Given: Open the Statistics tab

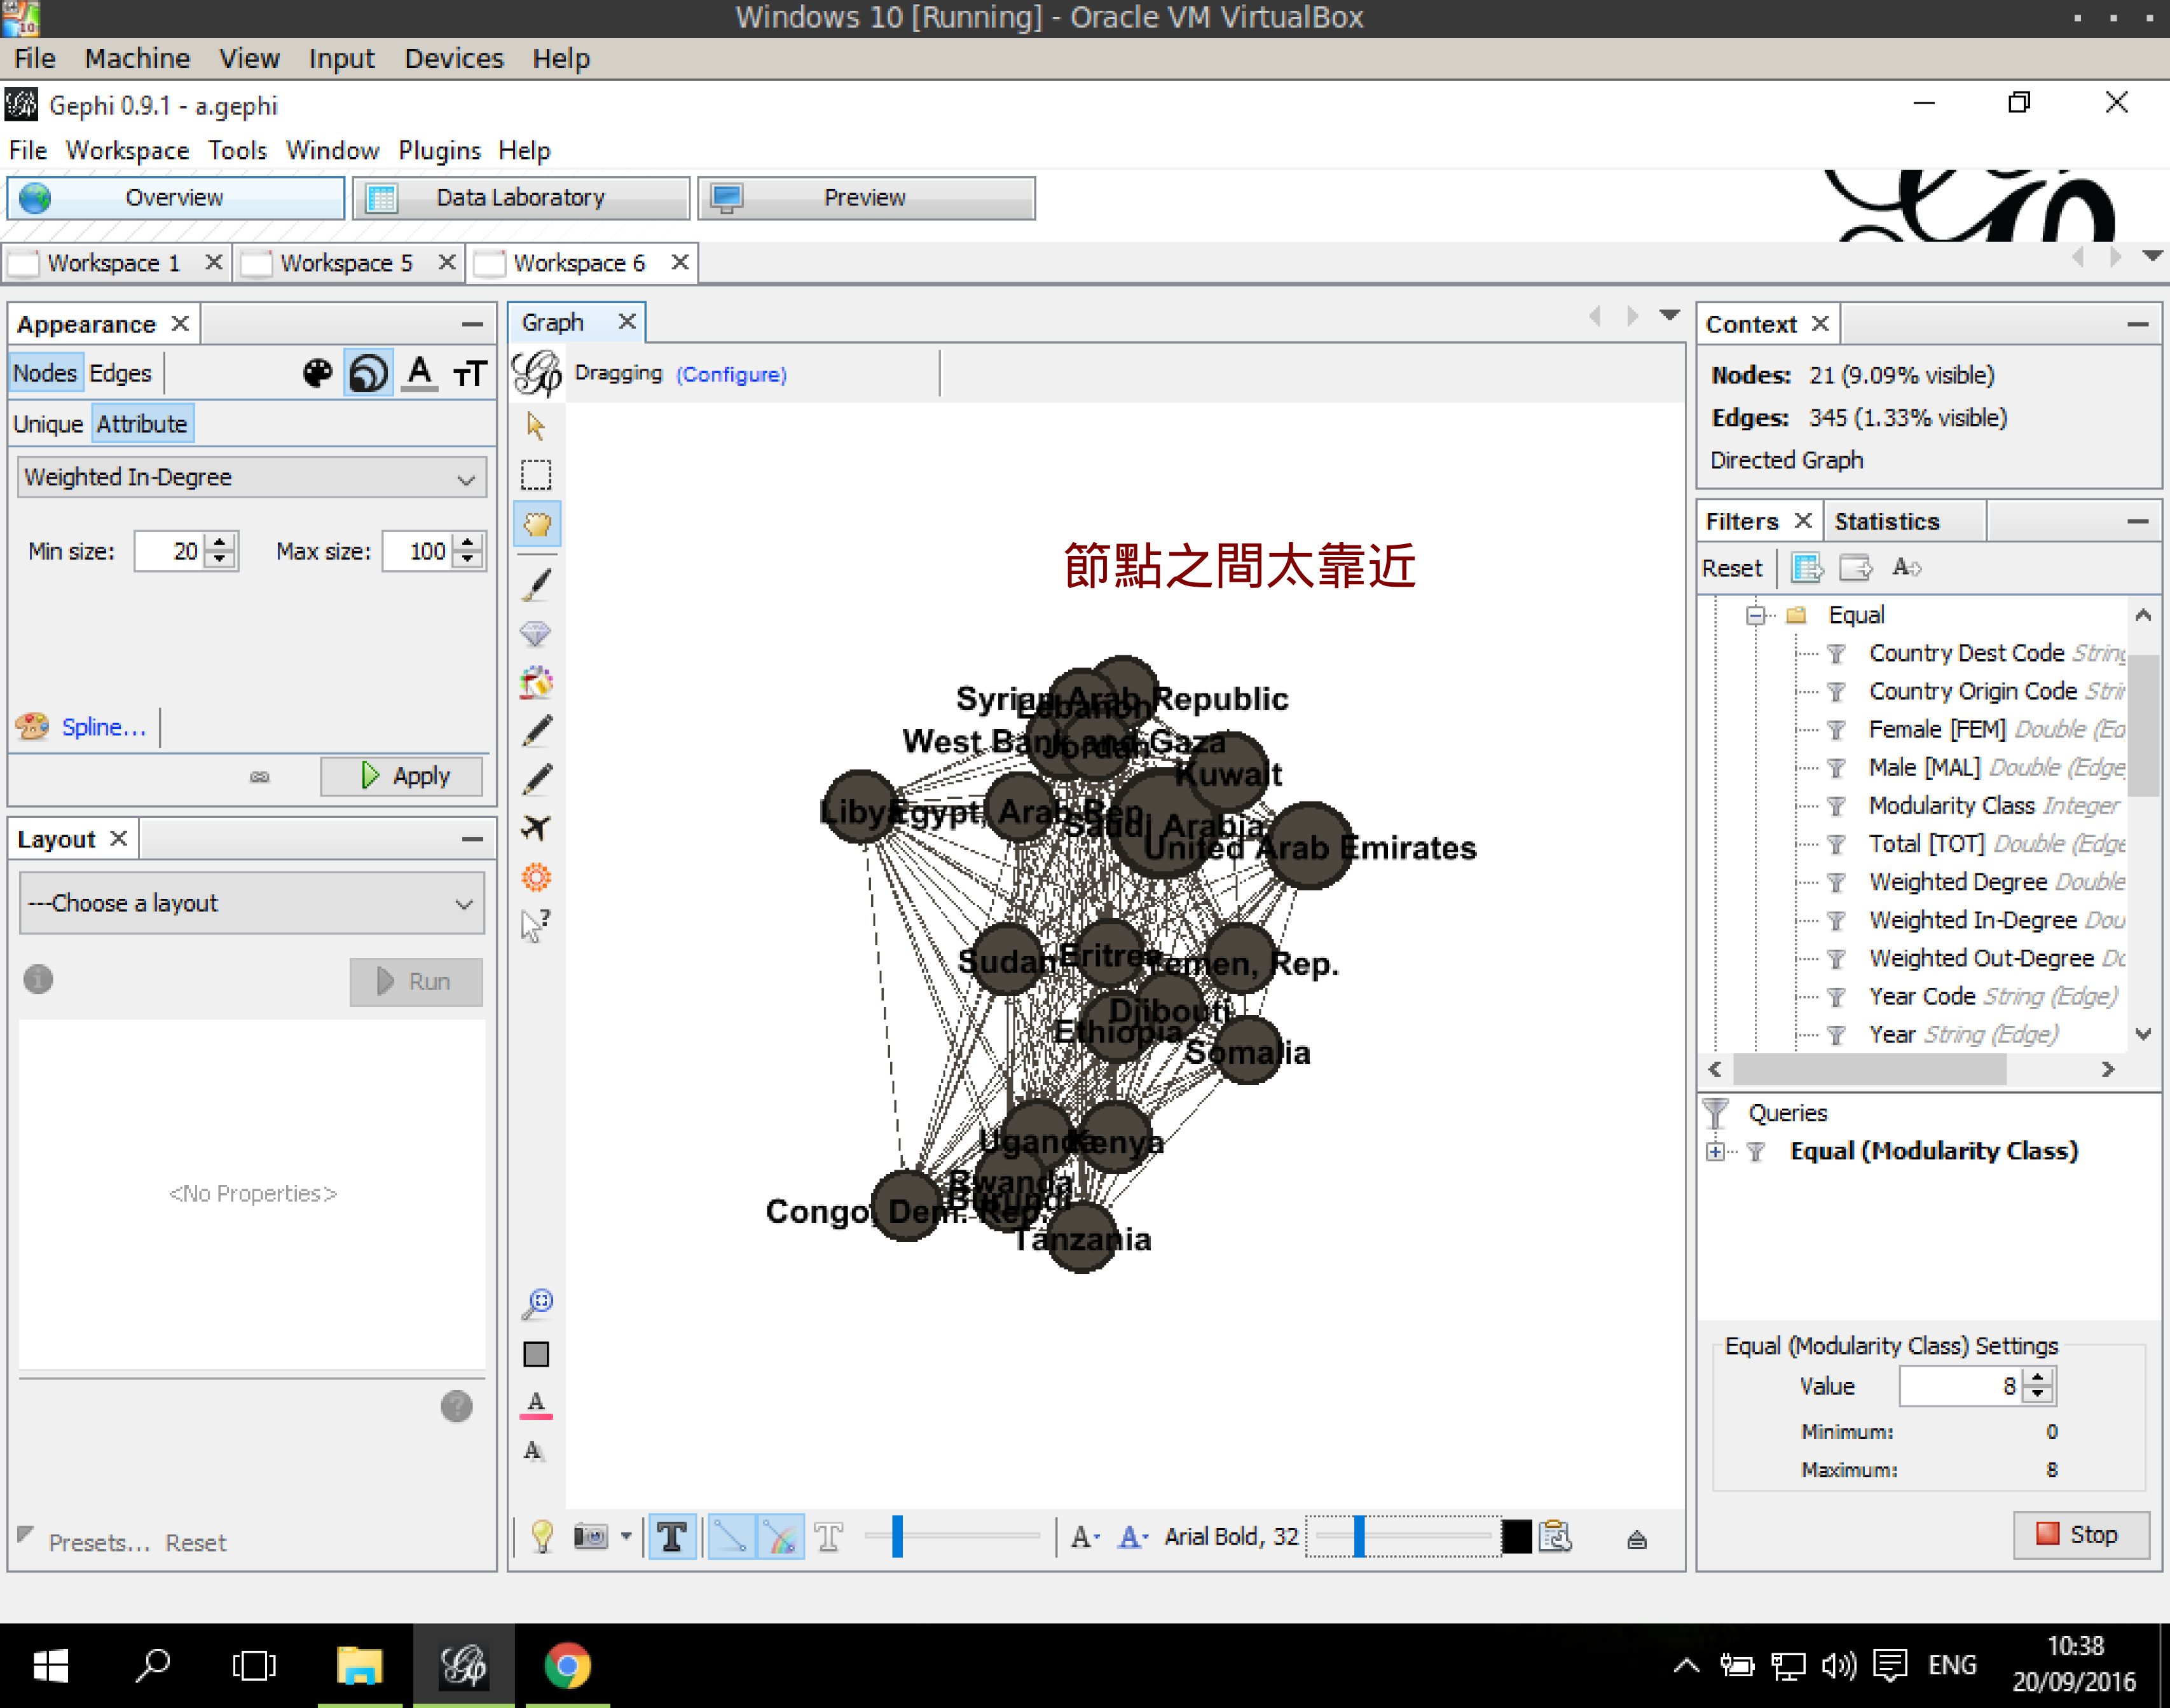Looking at the screenshot, I should pyautogui.click(x=1886, y=521).
